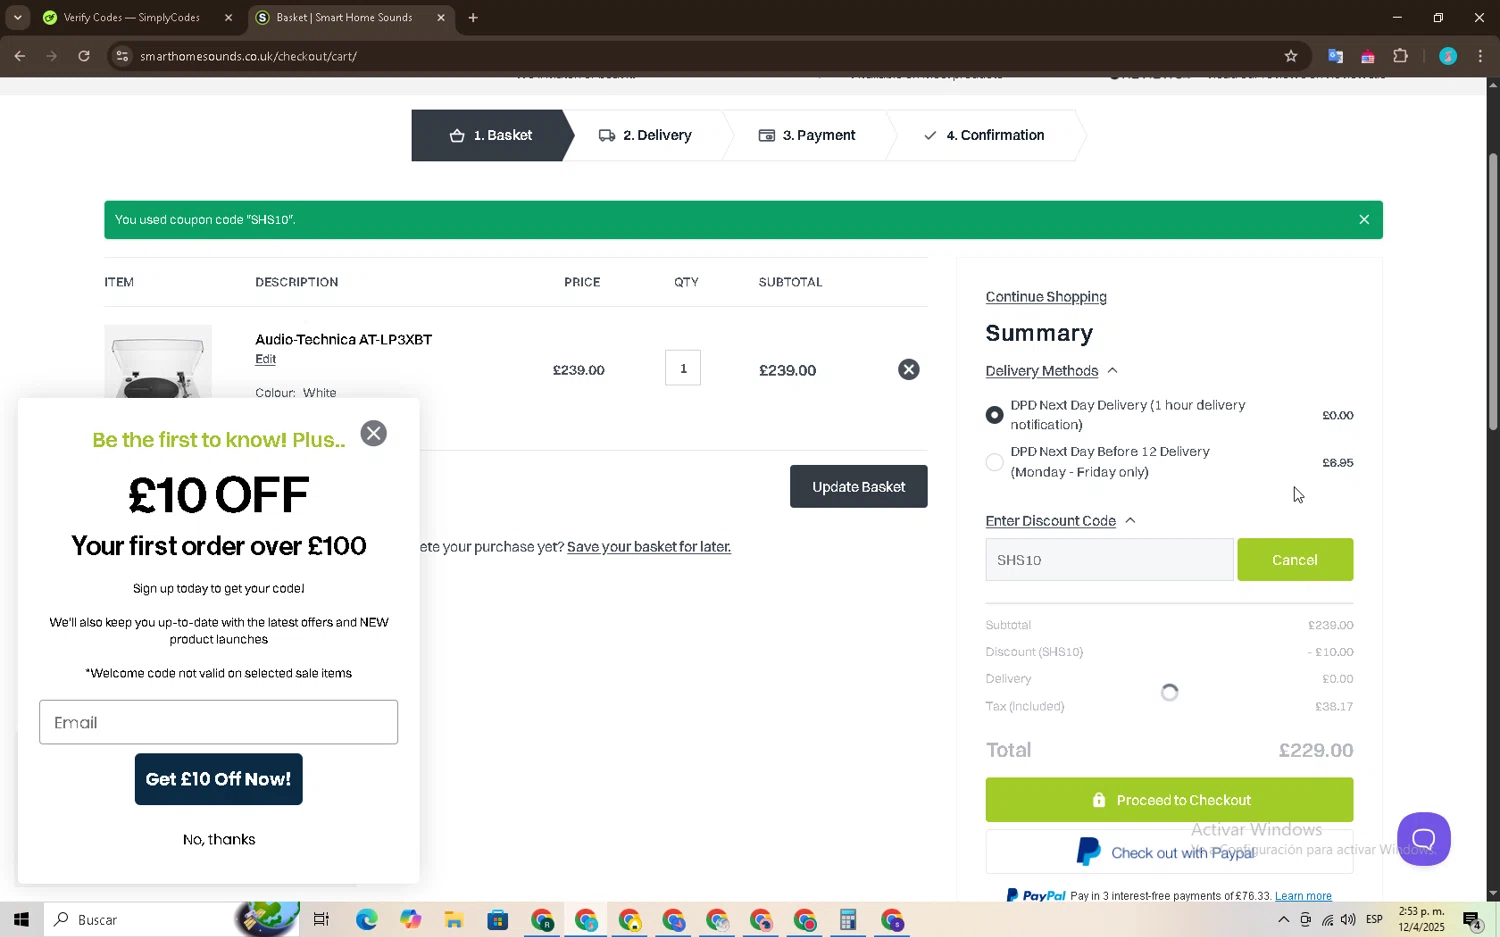Close the Basket Smart Home Sounds tab

pos(441,17)
